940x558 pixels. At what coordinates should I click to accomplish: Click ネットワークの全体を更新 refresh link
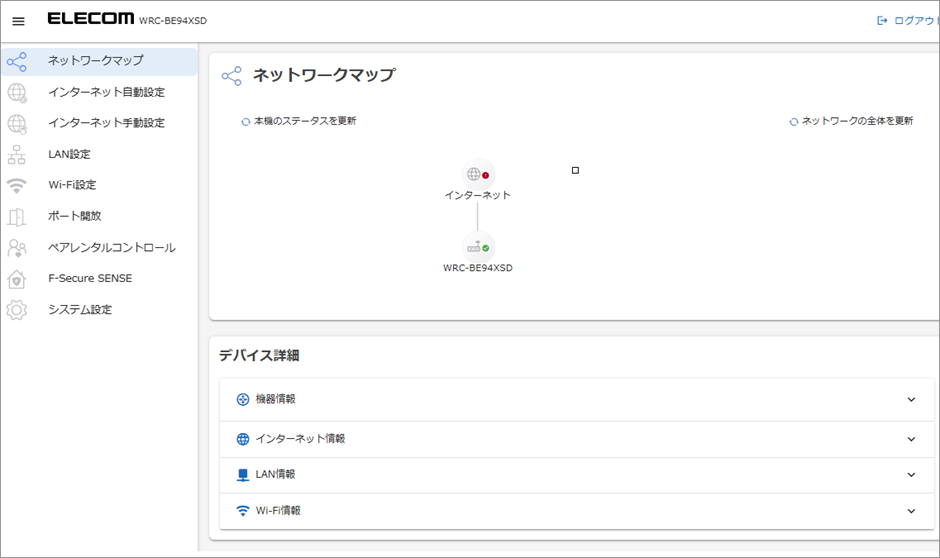pos(851,121)
